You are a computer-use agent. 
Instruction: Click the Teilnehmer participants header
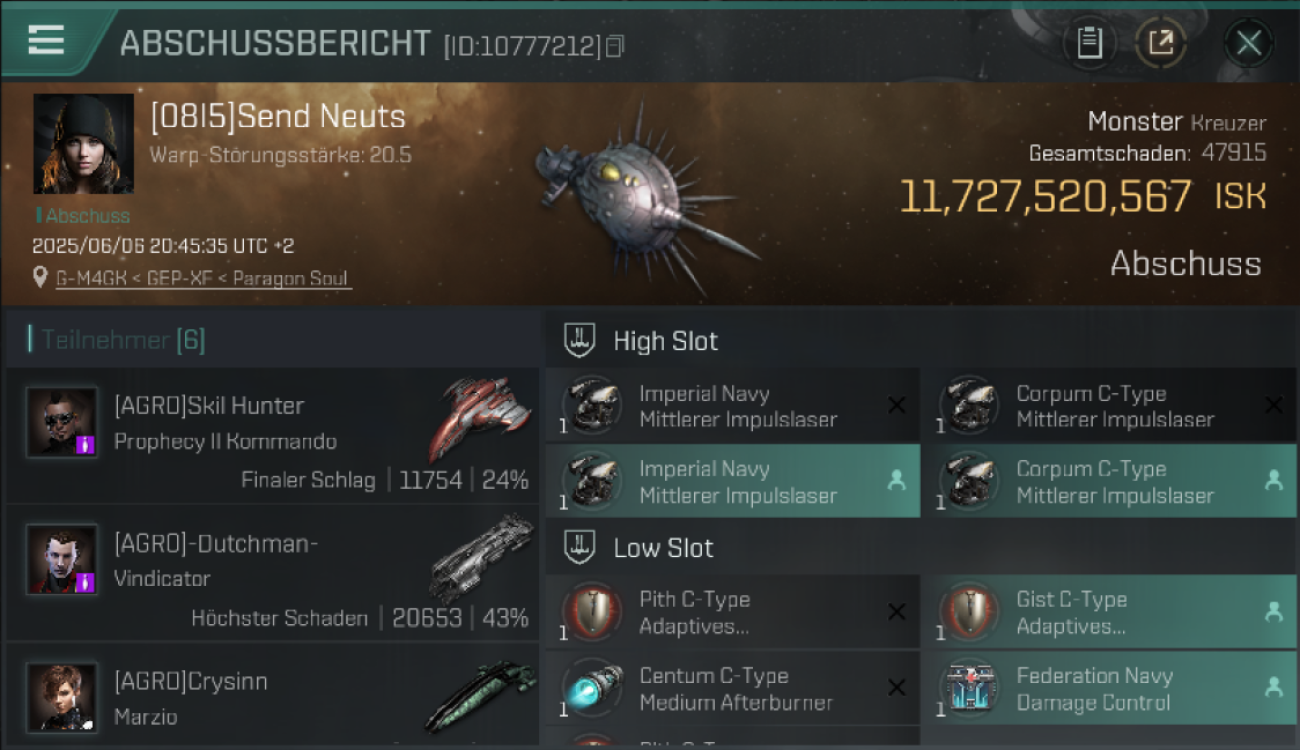[118, 340]
